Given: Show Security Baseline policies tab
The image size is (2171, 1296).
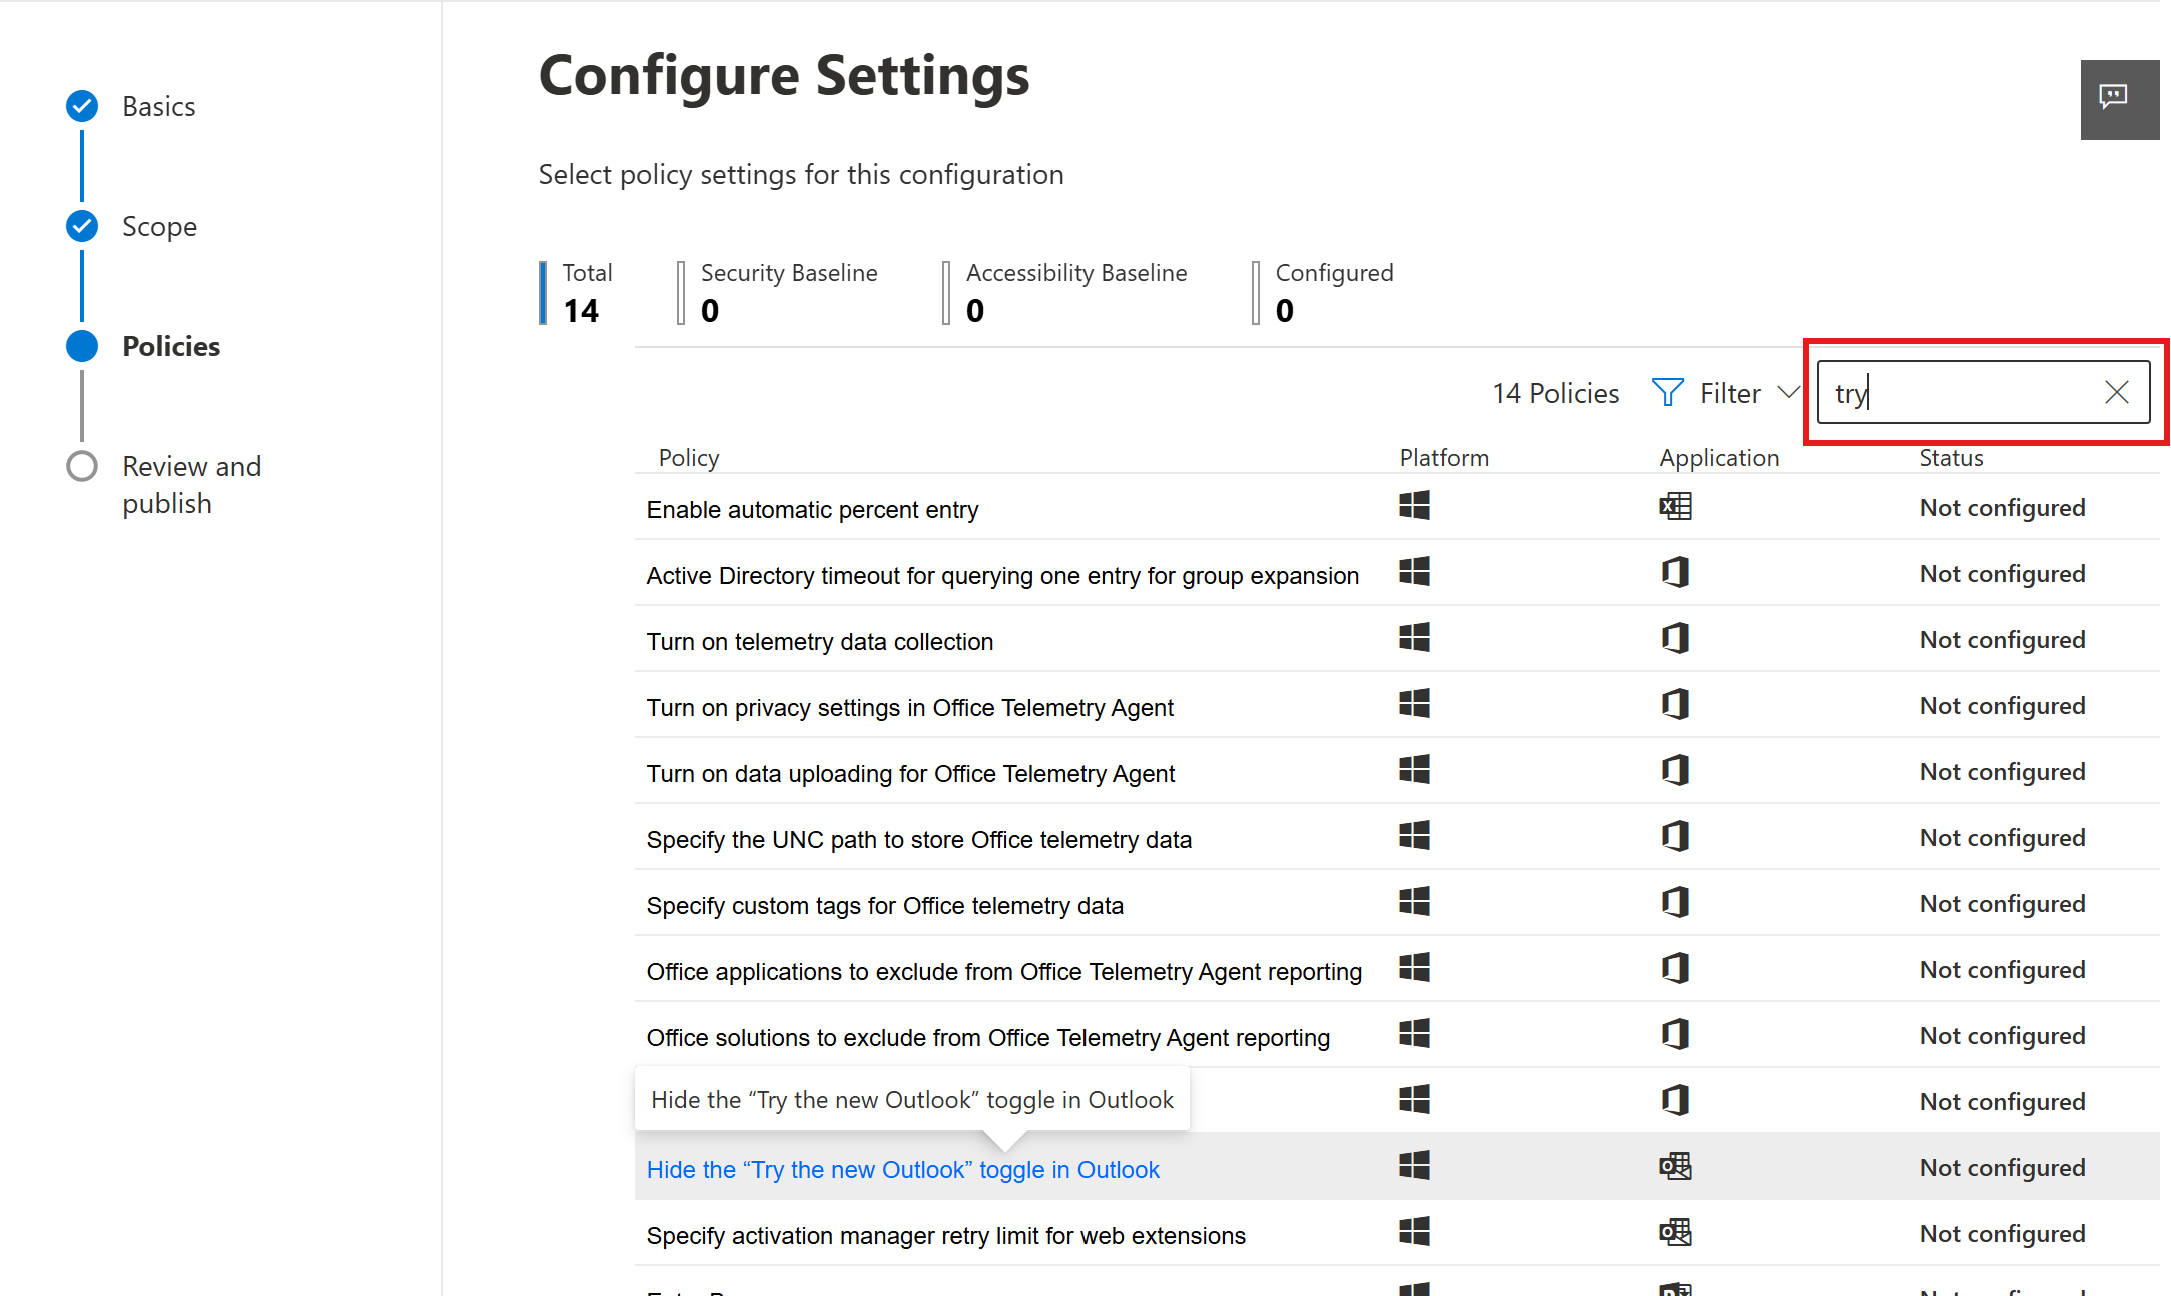Looking at the screenshot, I should click(x=788, y=292).
